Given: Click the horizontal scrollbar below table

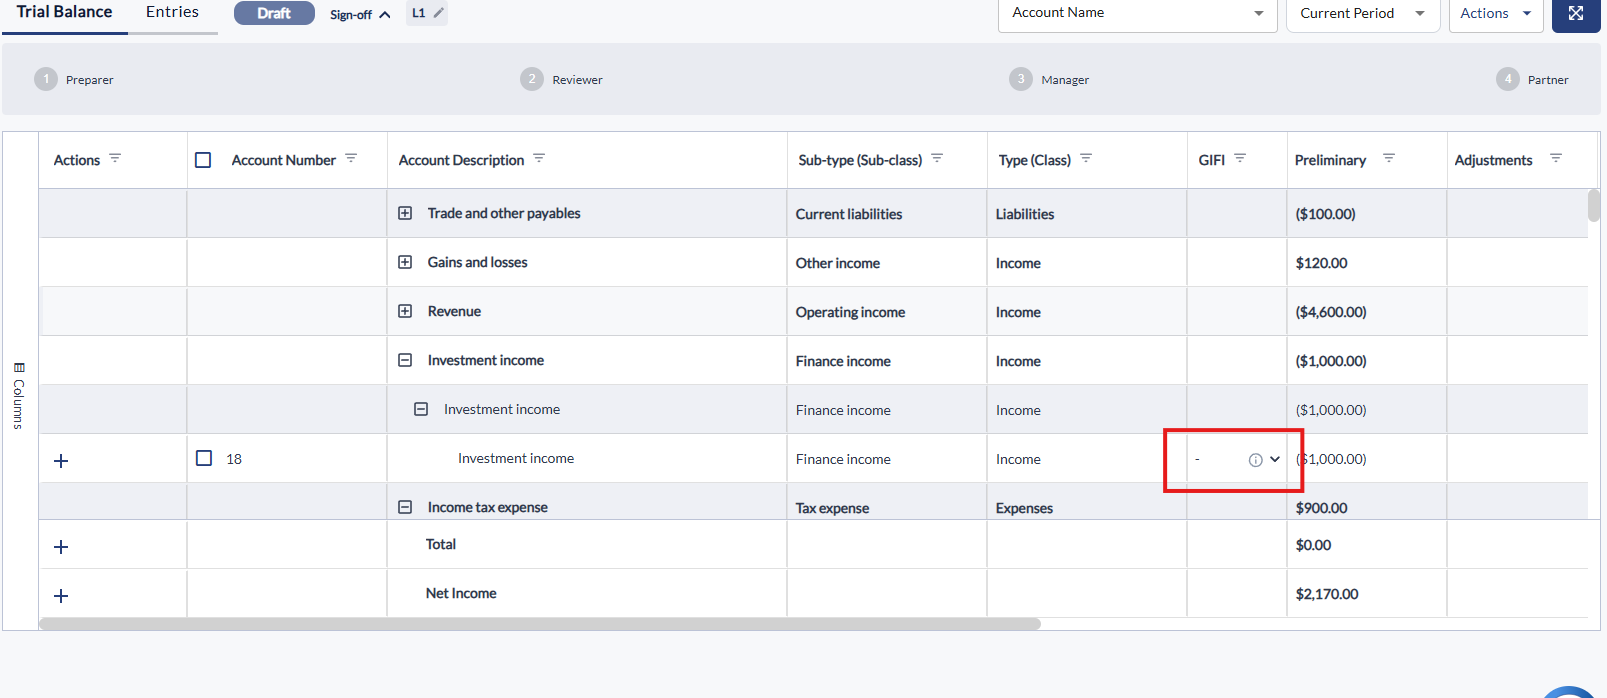Looking at the screenshot, I should point(540,624).
